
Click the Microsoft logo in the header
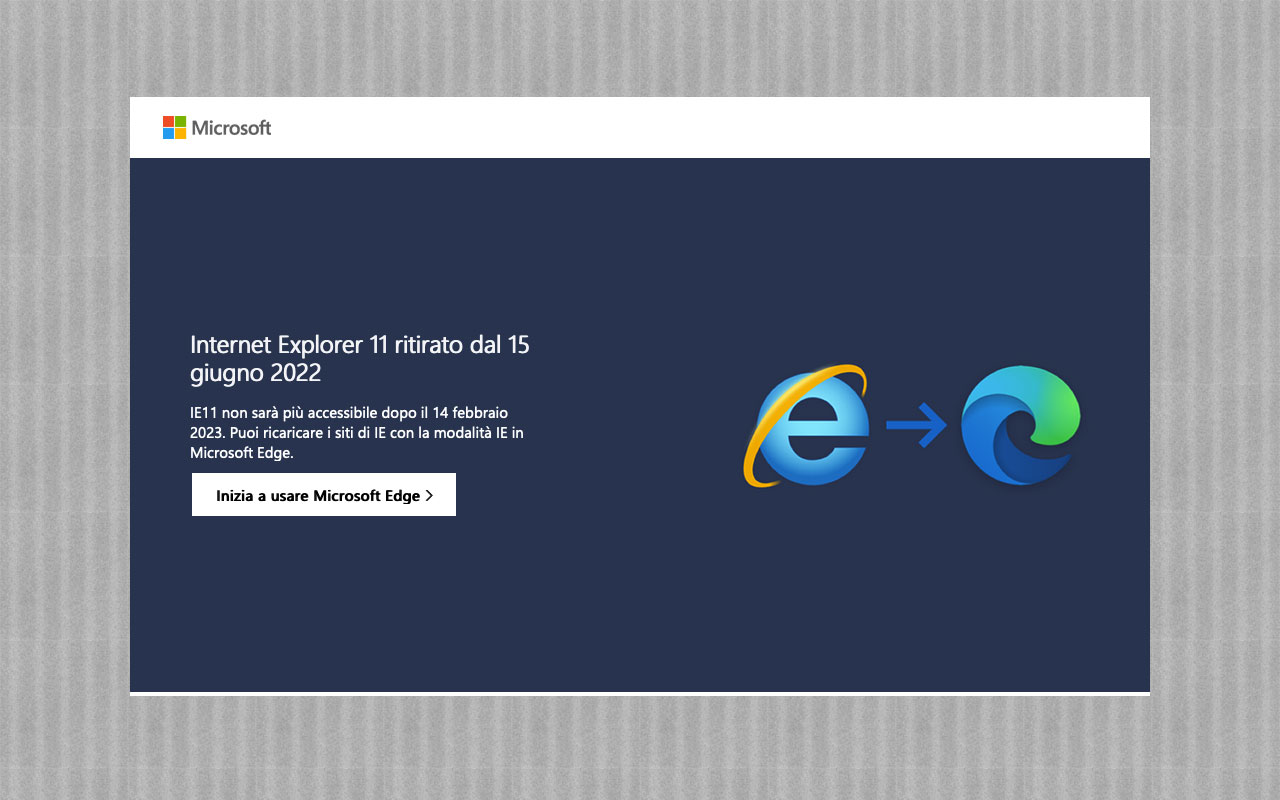(217, 128)
